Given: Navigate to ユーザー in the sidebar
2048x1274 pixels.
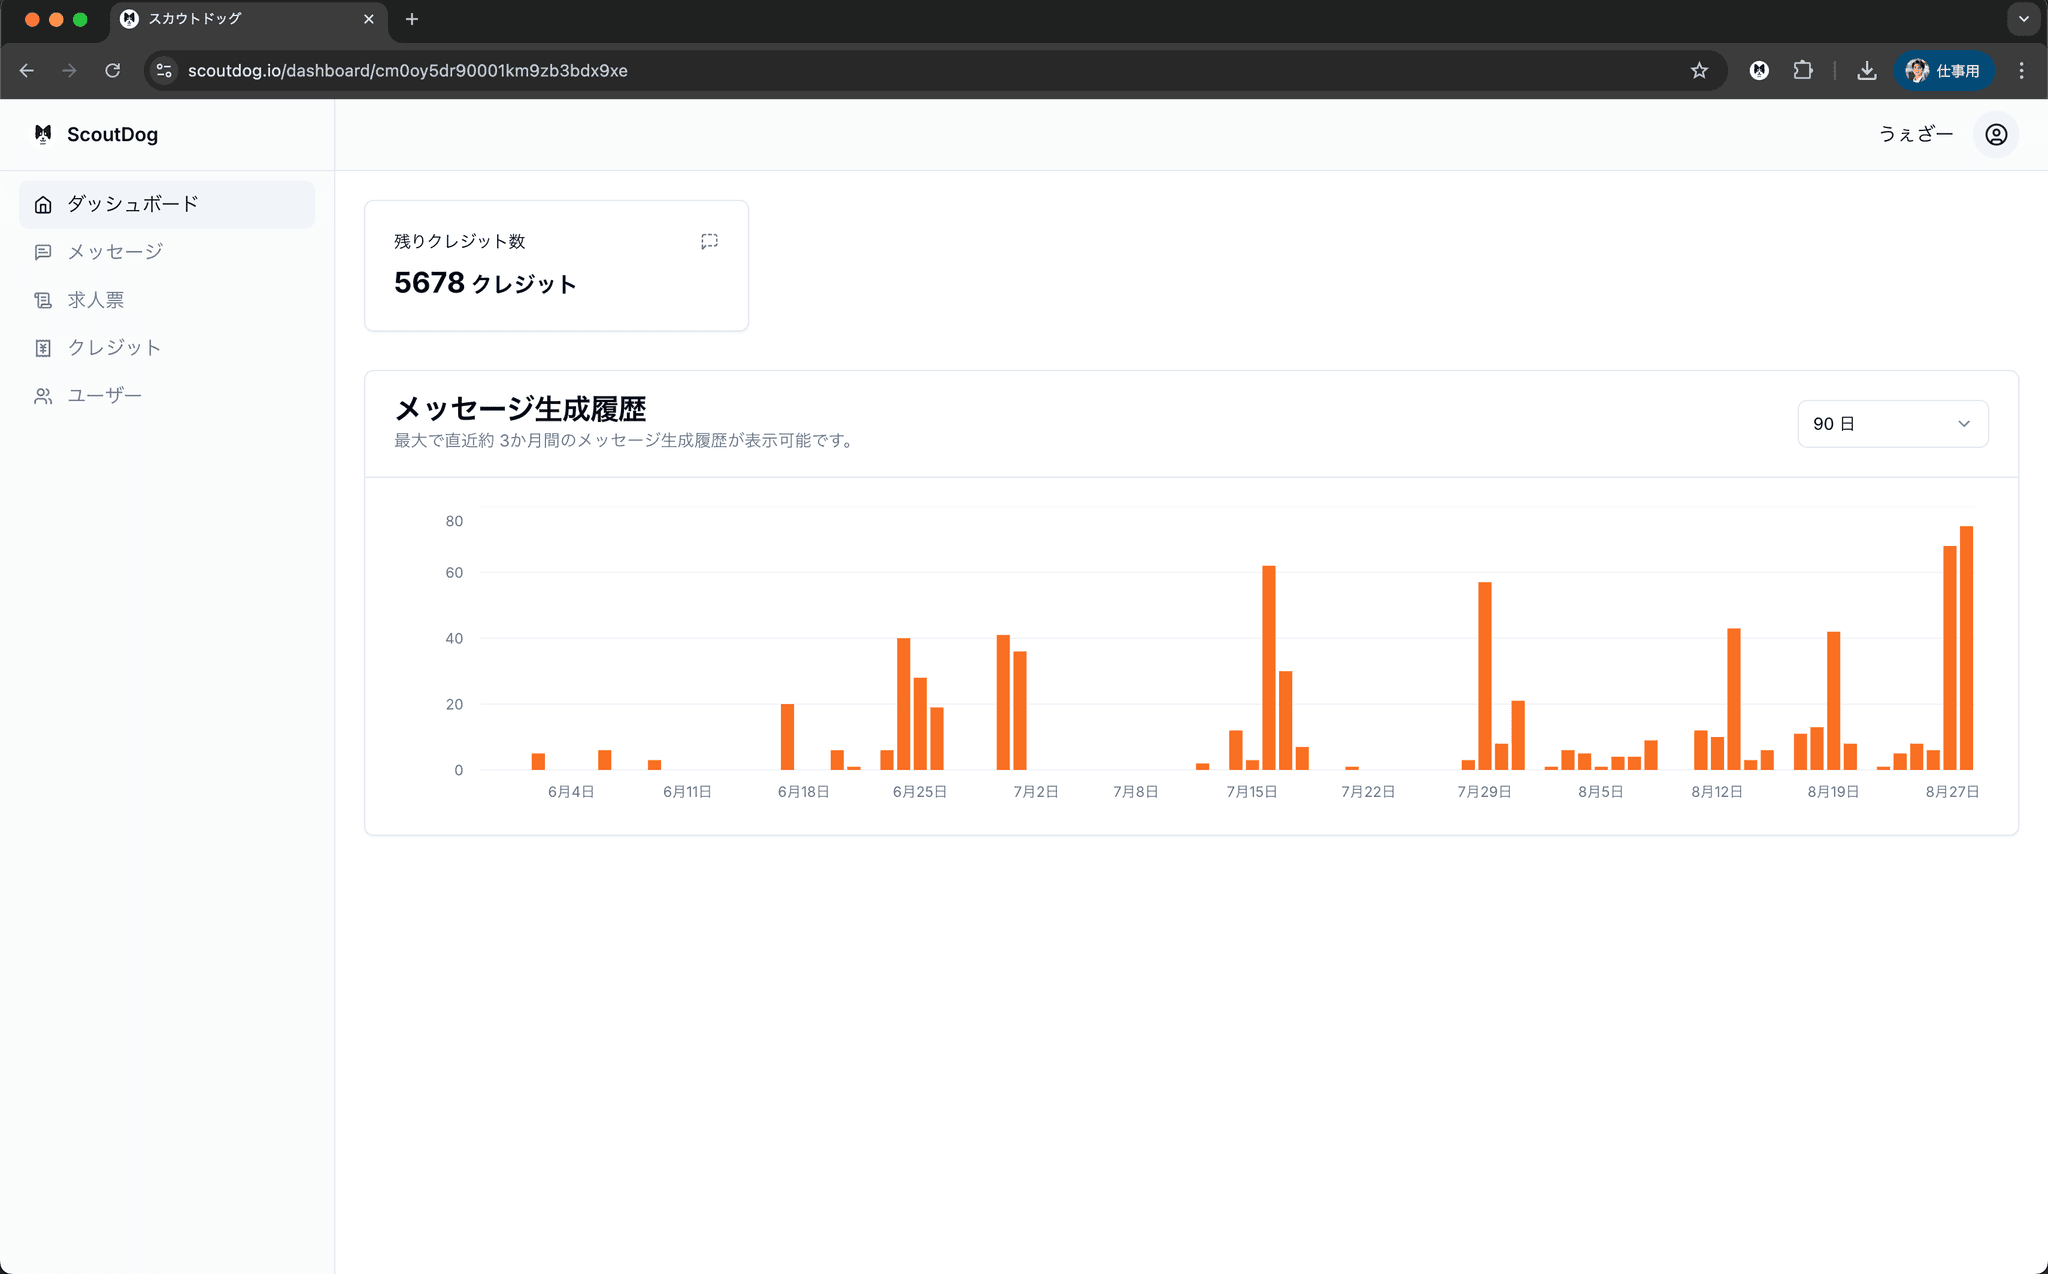Looking at the screenshot, I should pyautogui.click(x=104, y=396).
